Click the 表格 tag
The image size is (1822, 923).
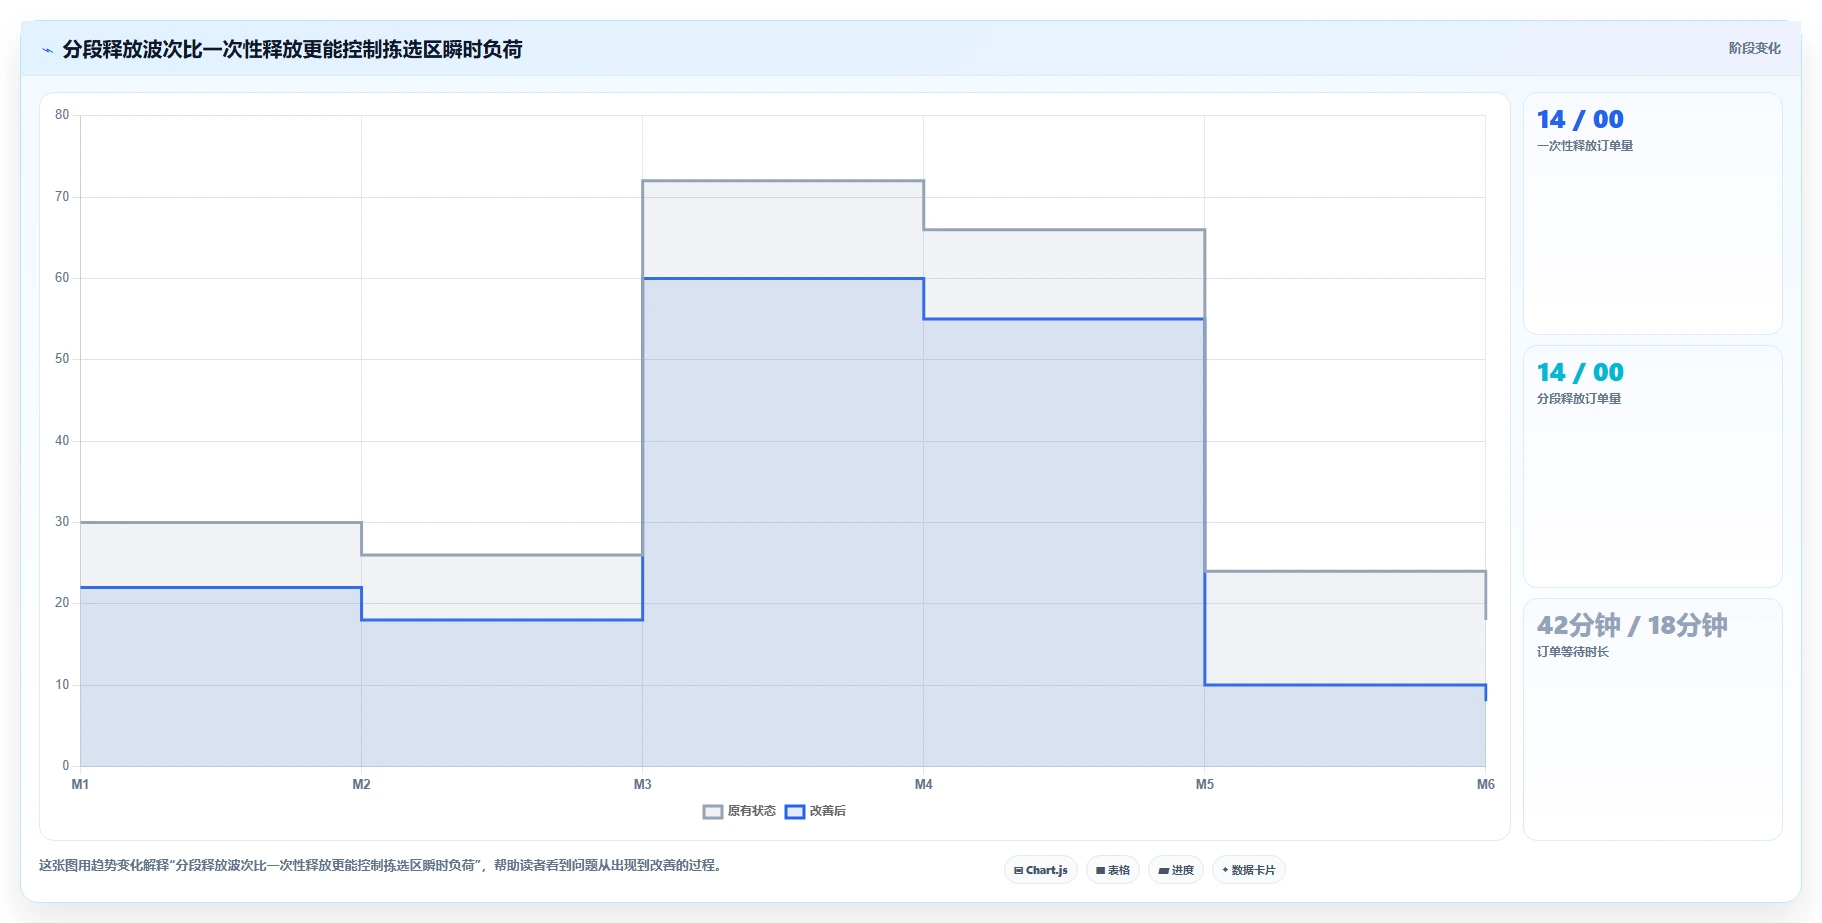pyautogui.click(x=1113, y=870)
